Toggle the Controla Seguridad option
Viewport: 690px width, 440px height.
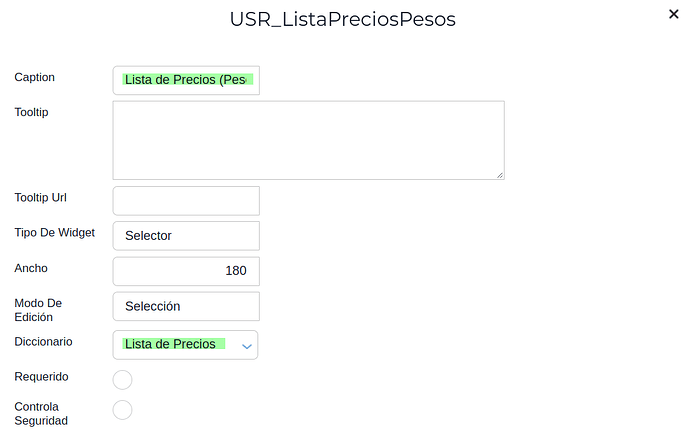click(122, 409)
